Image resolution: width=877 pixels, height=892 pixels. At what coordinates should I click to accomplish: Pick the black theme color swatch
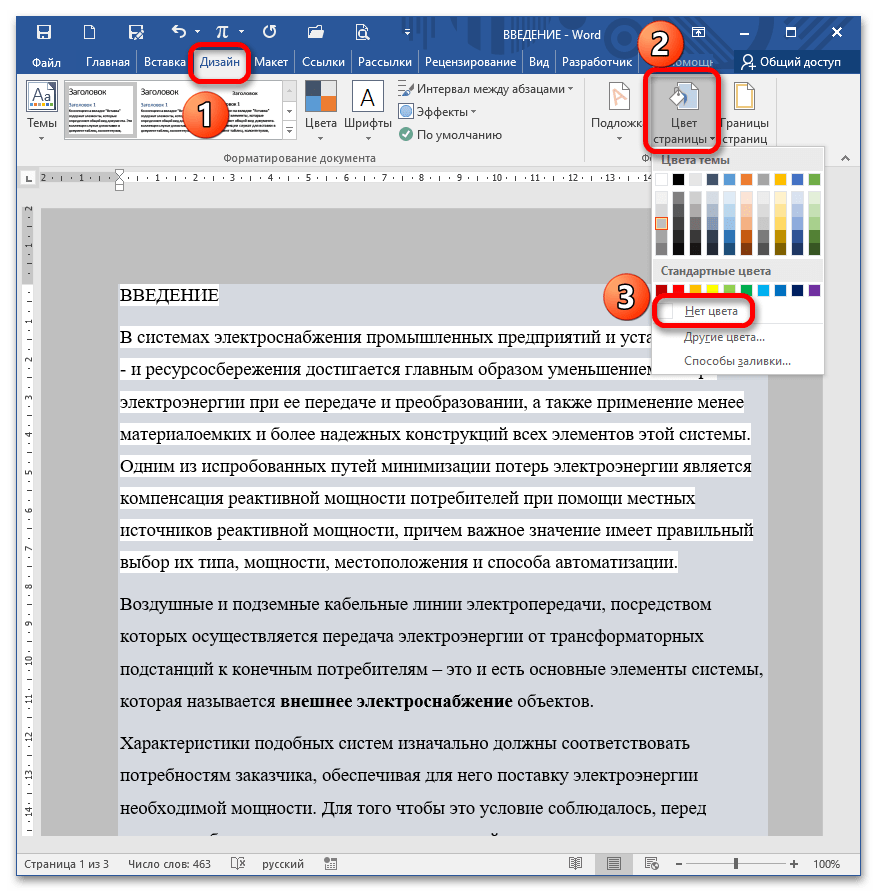click(678, 180)
